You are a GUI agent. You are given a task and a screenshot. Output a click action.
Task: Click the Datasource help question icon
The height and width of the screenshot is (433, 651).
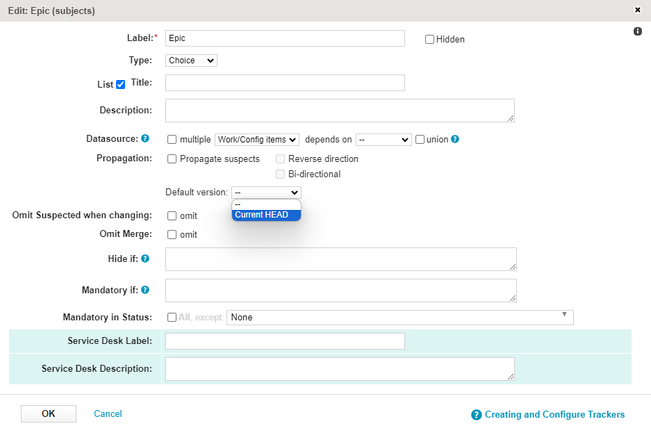click(x=145, y=138)
